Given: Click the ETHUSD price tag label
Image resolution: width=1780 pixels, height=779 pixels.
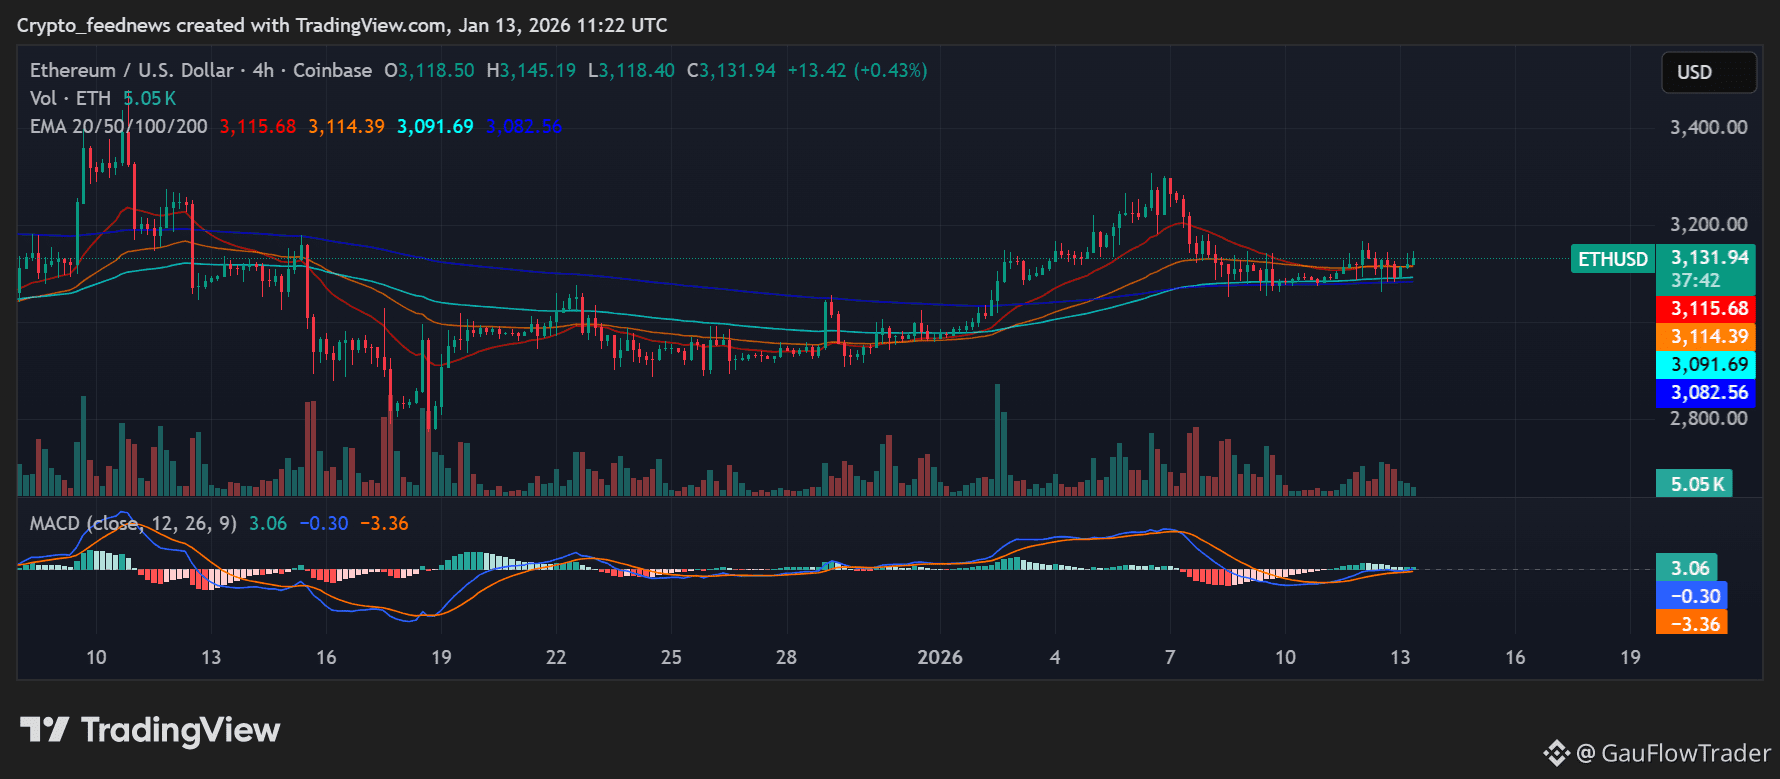Looking at the screenshot, I should (1612, 259).
